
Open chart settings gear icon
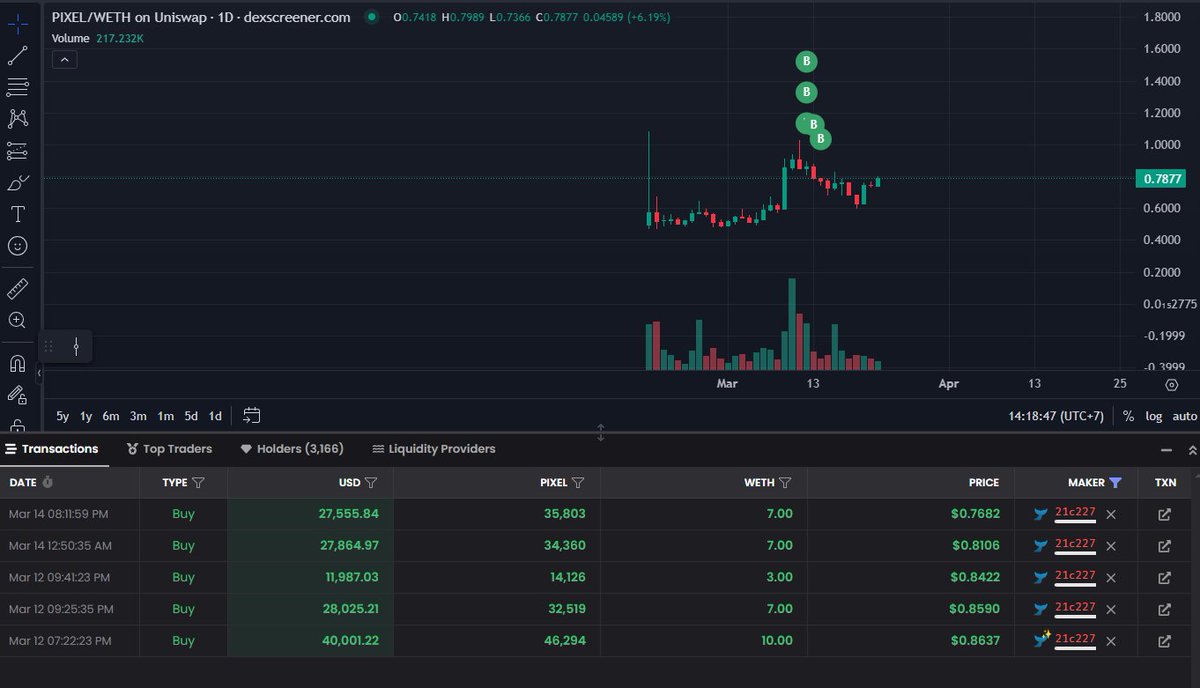click(1171, 384)
